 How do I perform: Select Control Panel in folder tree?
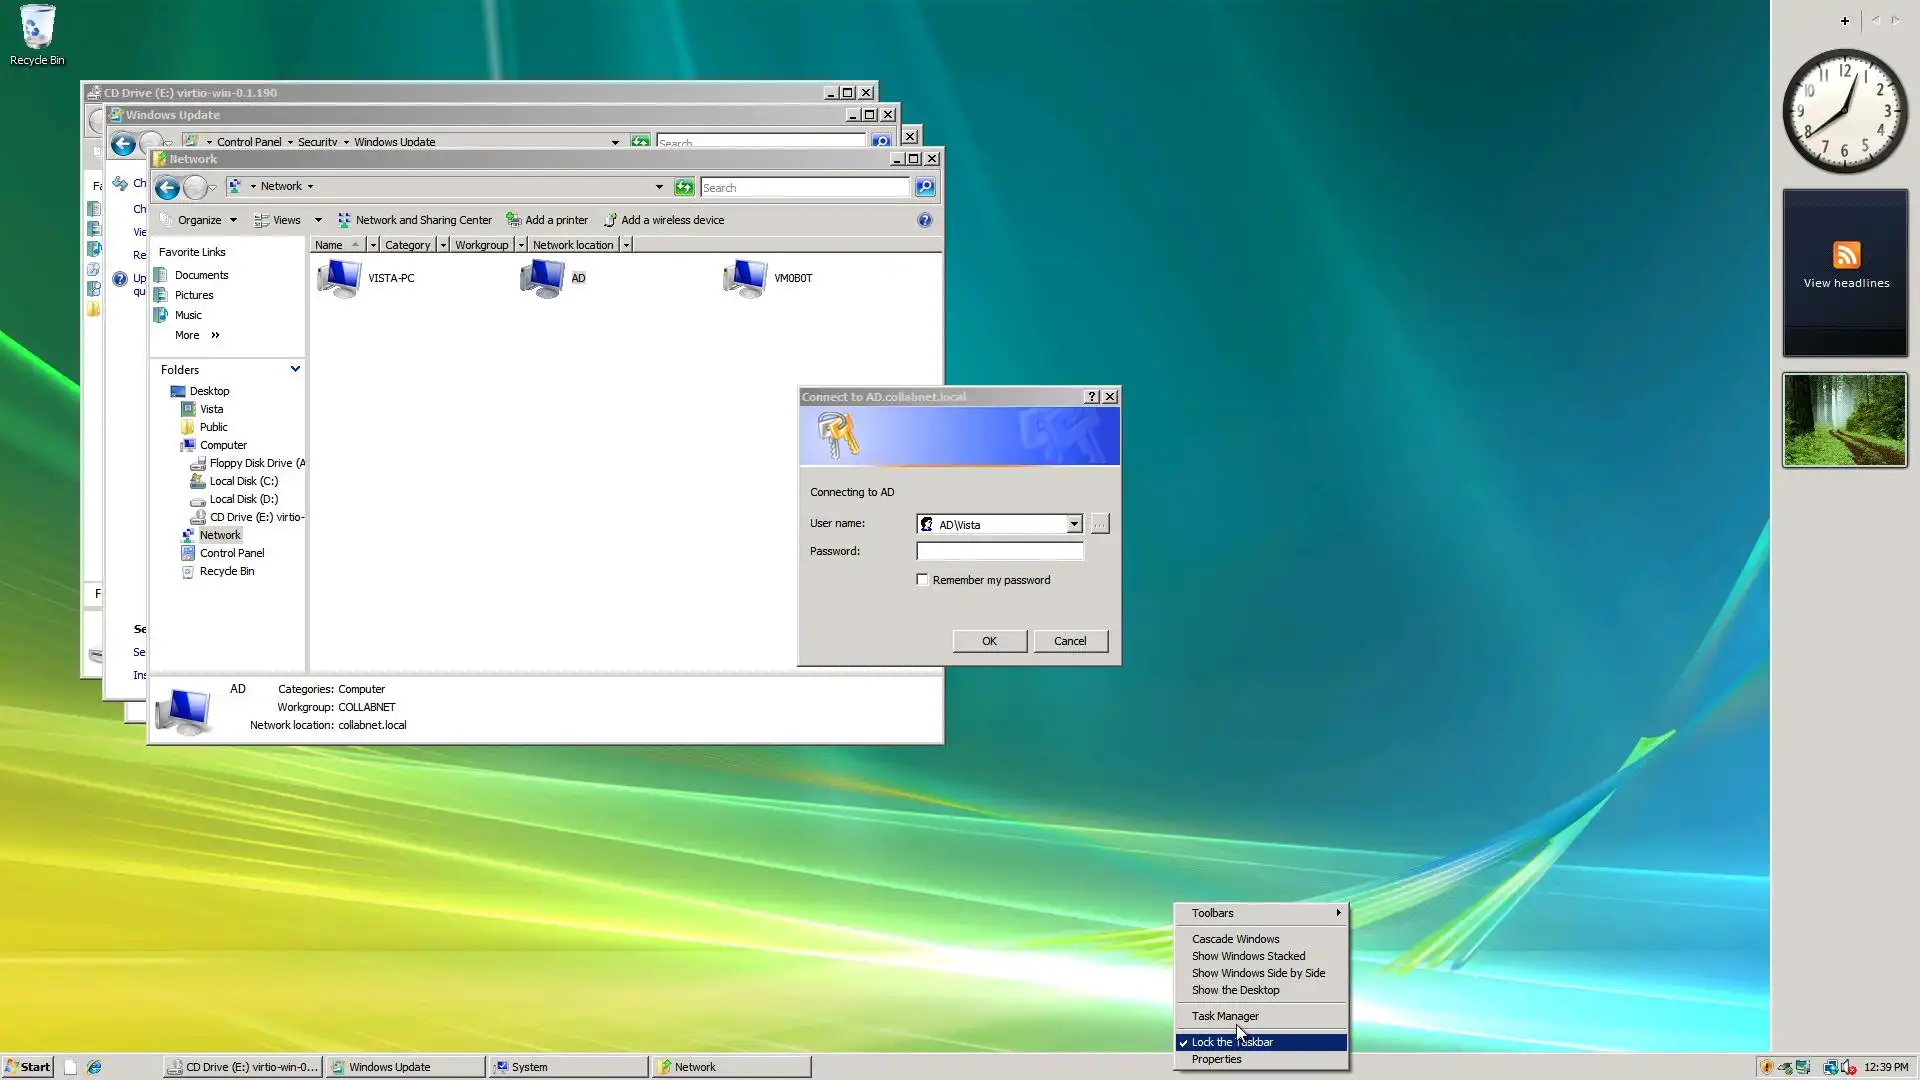[232, 553]
